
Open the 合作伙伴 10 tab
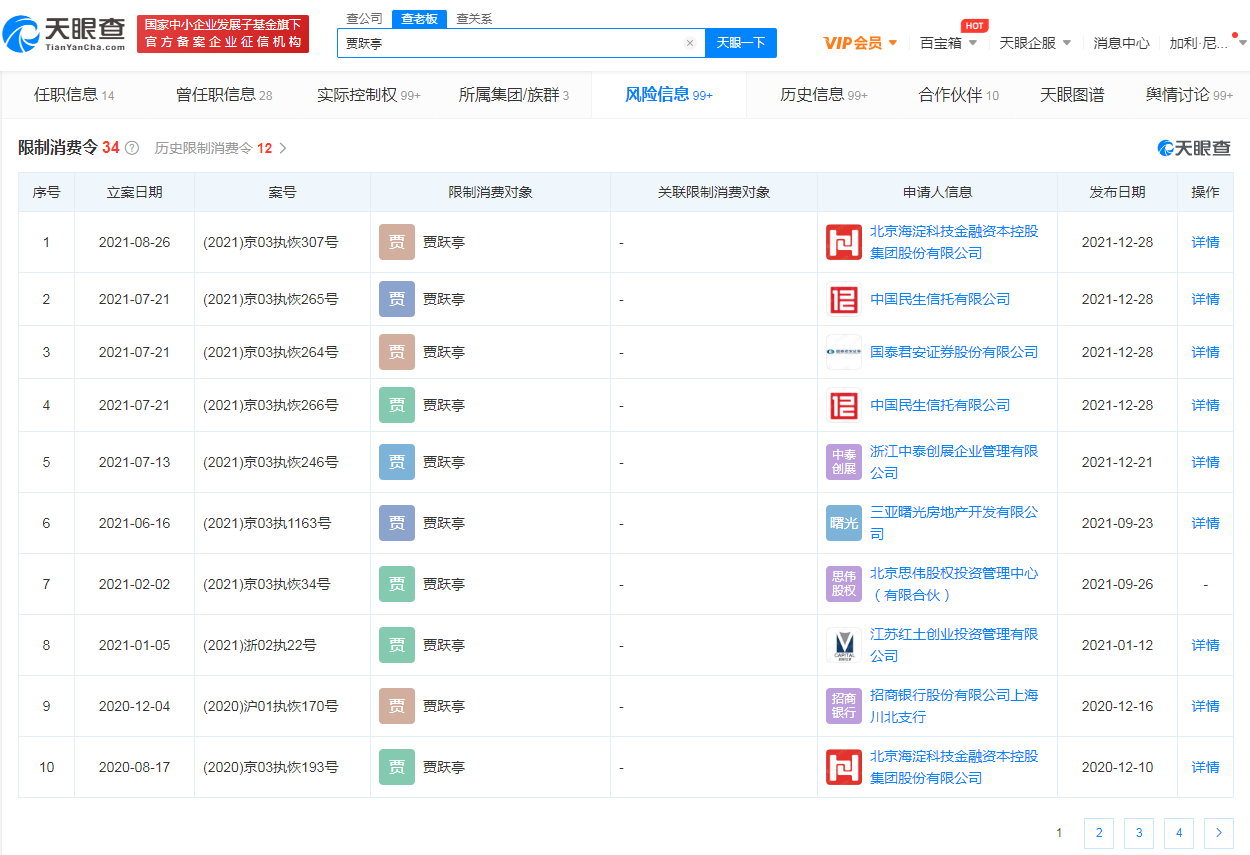coord(959,95)
